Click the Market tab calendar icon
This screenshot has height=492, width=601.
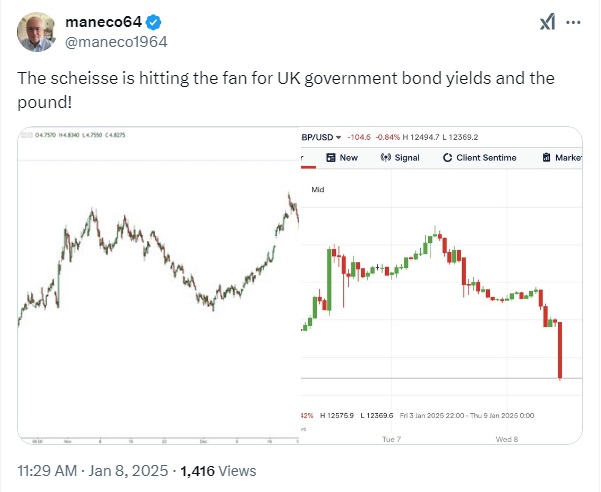pyautogui.click(x=547, y=157)
